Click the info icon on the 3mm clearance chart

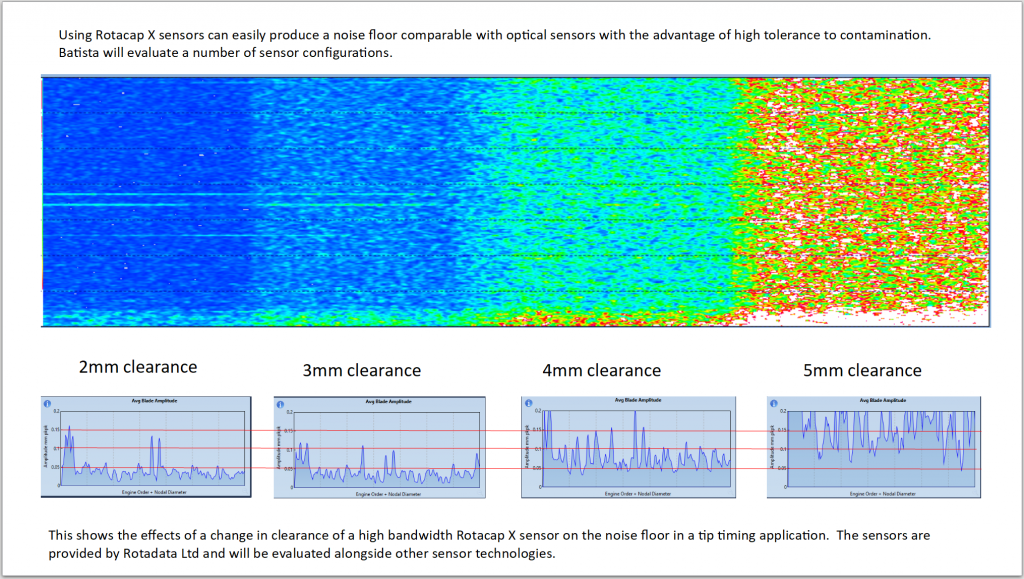(x=281, y=405)
